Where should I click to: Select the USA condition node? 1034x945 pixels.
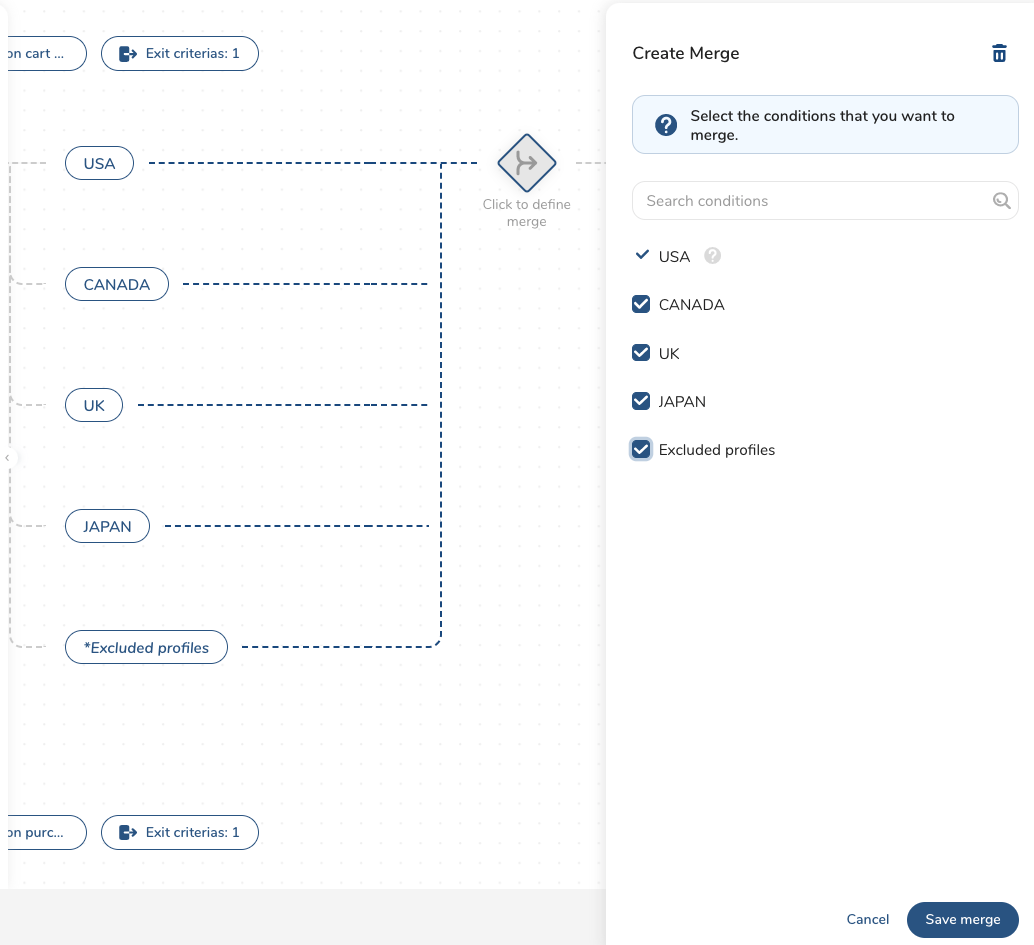[x=99, y=163]
